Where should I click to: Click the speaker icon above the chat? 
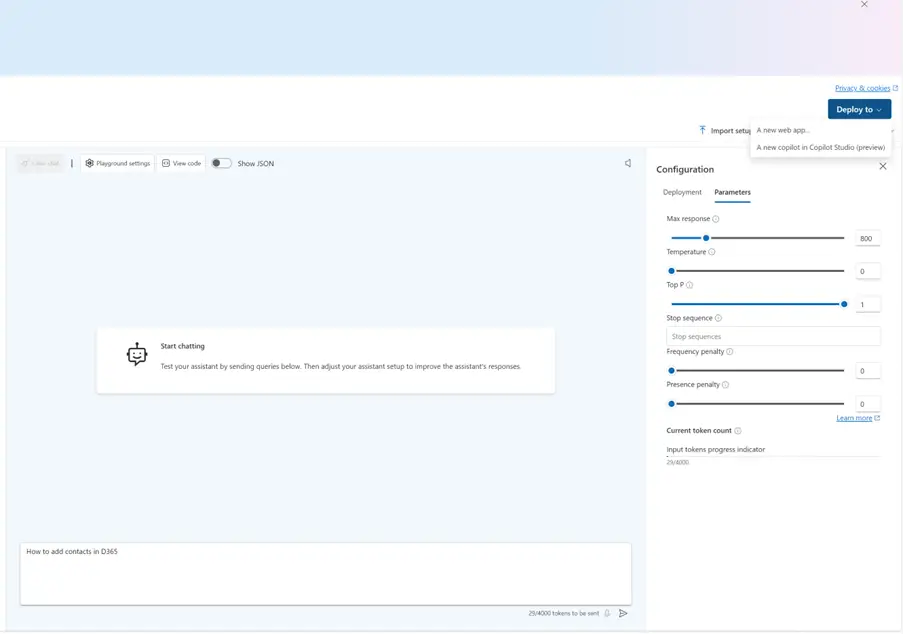coord(628,164)
